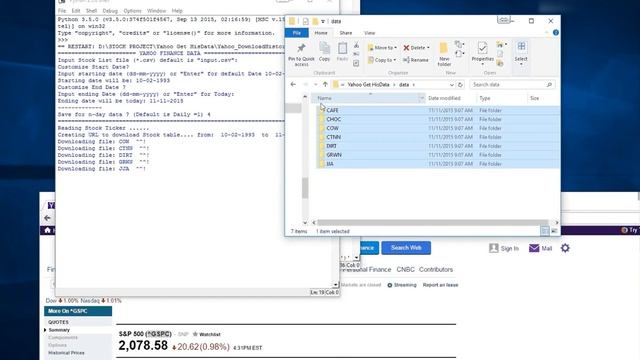Open the Options menu in Python IDLE
This screenshot has height=360, width=640.
(x=132, y=11)
